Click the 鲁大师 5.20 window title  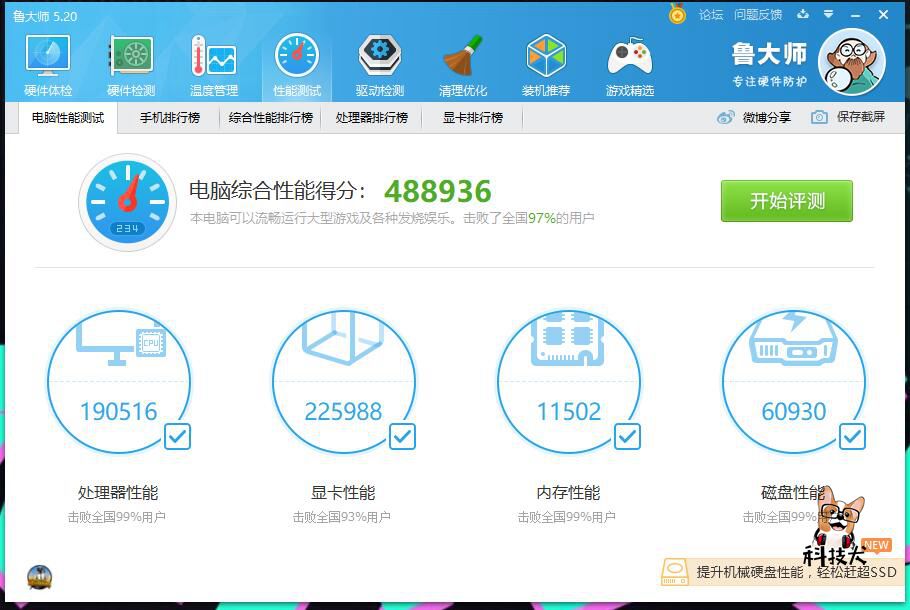pyautogui.click(x=45, y=16)
